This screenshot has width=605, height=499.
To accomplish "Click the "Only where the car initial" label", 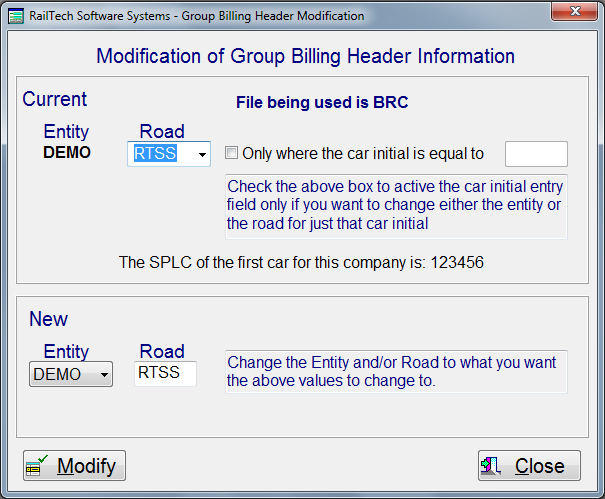I will tap(363, 154).
